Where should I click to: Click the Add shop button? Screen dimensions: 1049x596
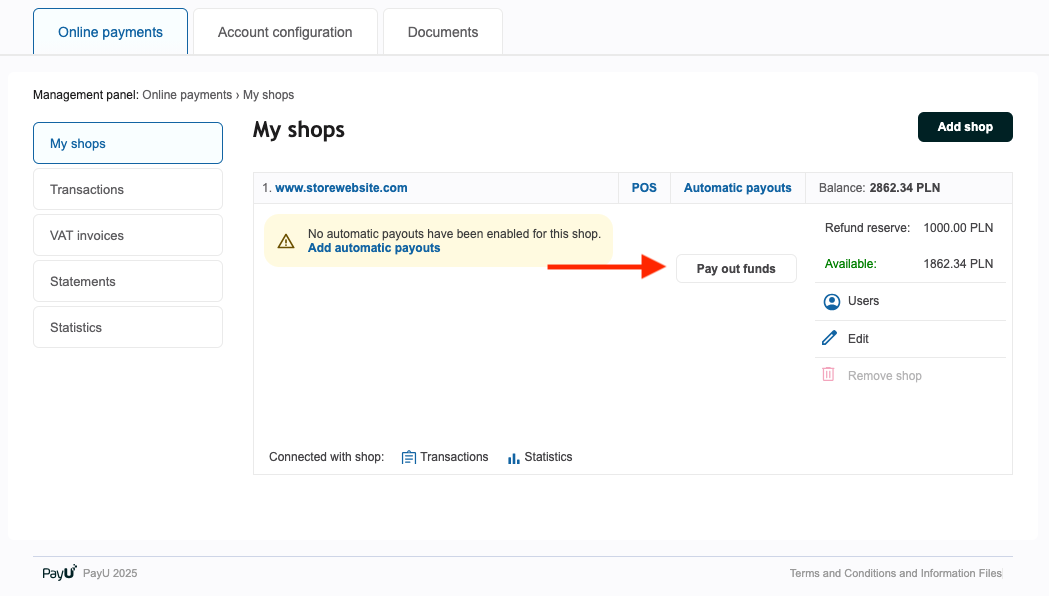tap(964, 127)
